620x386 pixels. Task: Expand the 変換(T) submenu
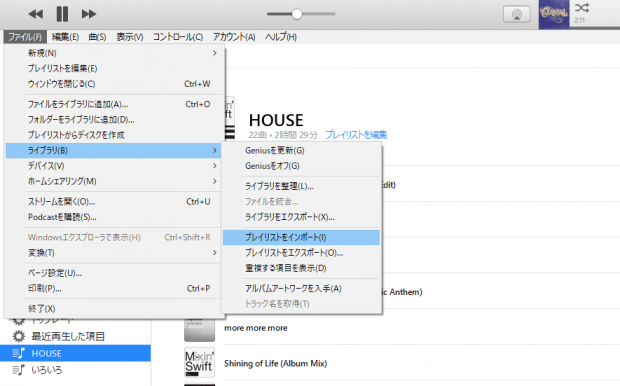tap(113, 253)
